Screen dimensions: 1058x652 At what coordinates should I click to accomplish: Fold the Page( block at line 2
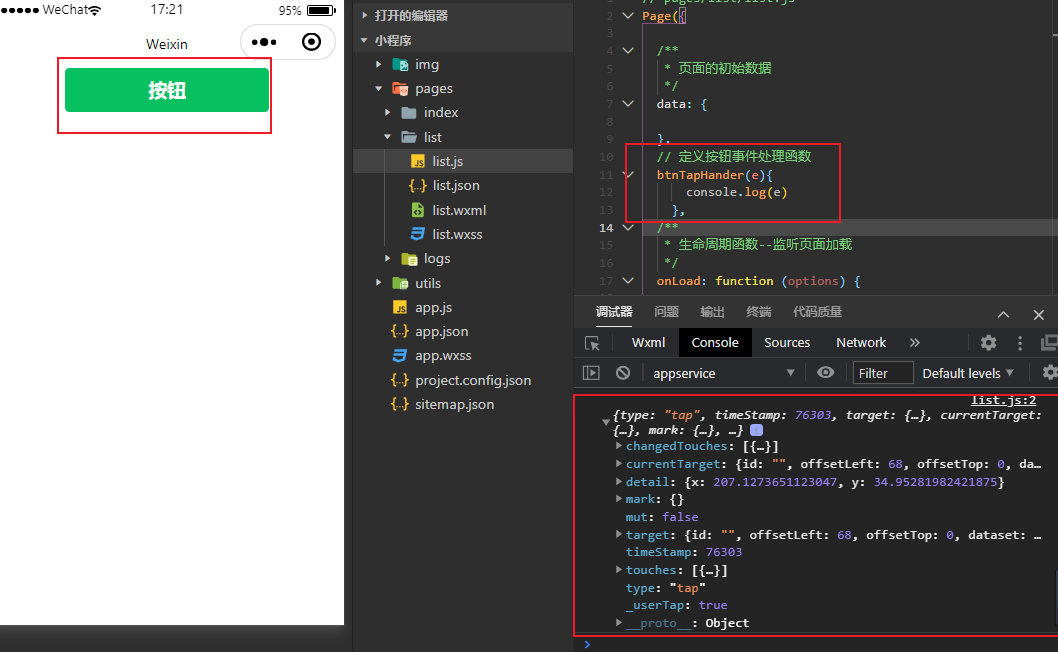click(x=628, y=16)
